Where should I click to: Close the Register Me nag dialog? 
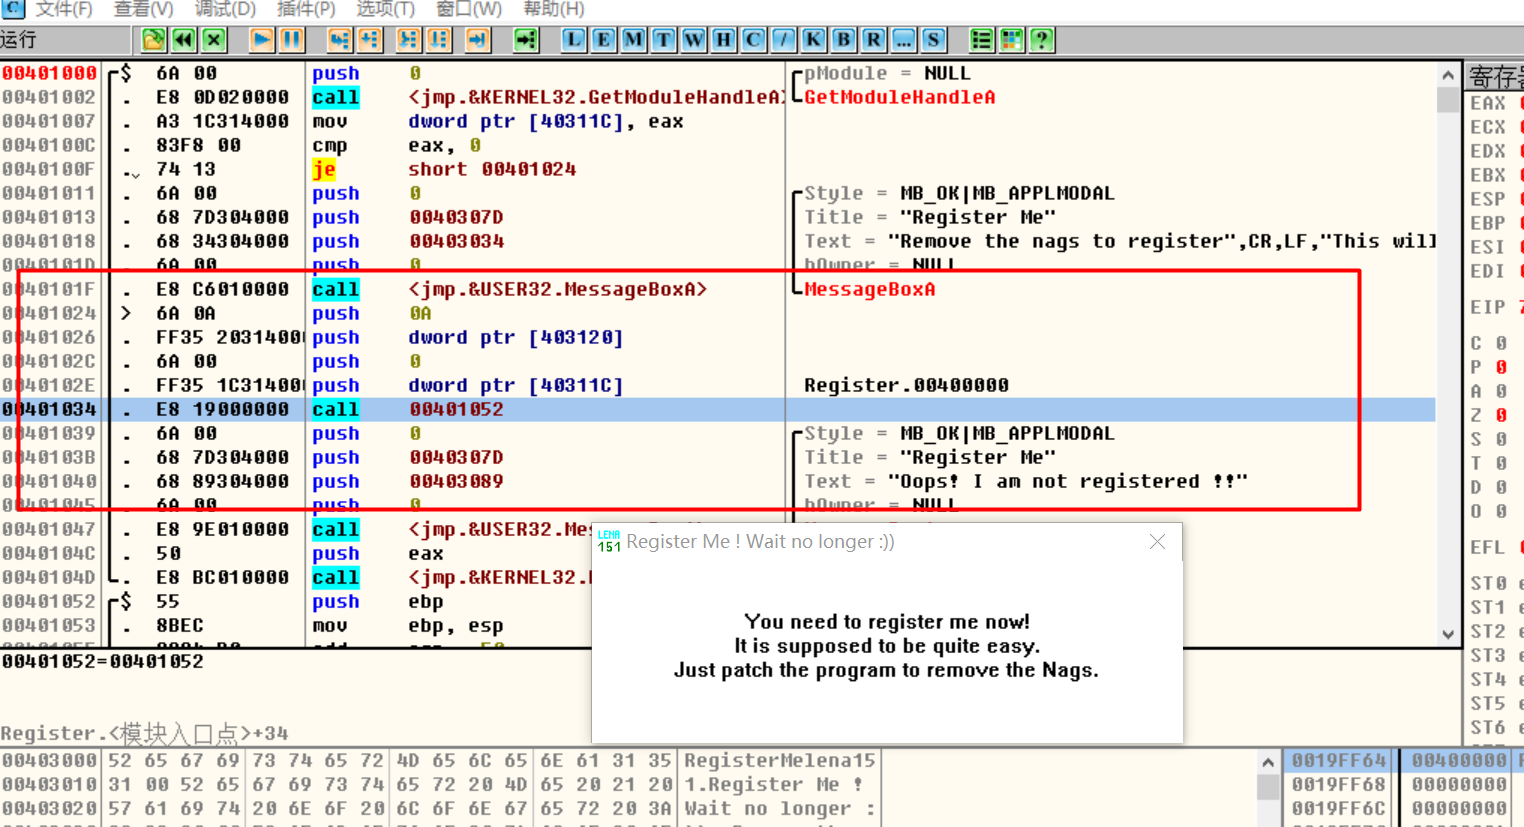(x=1157, y=542)
